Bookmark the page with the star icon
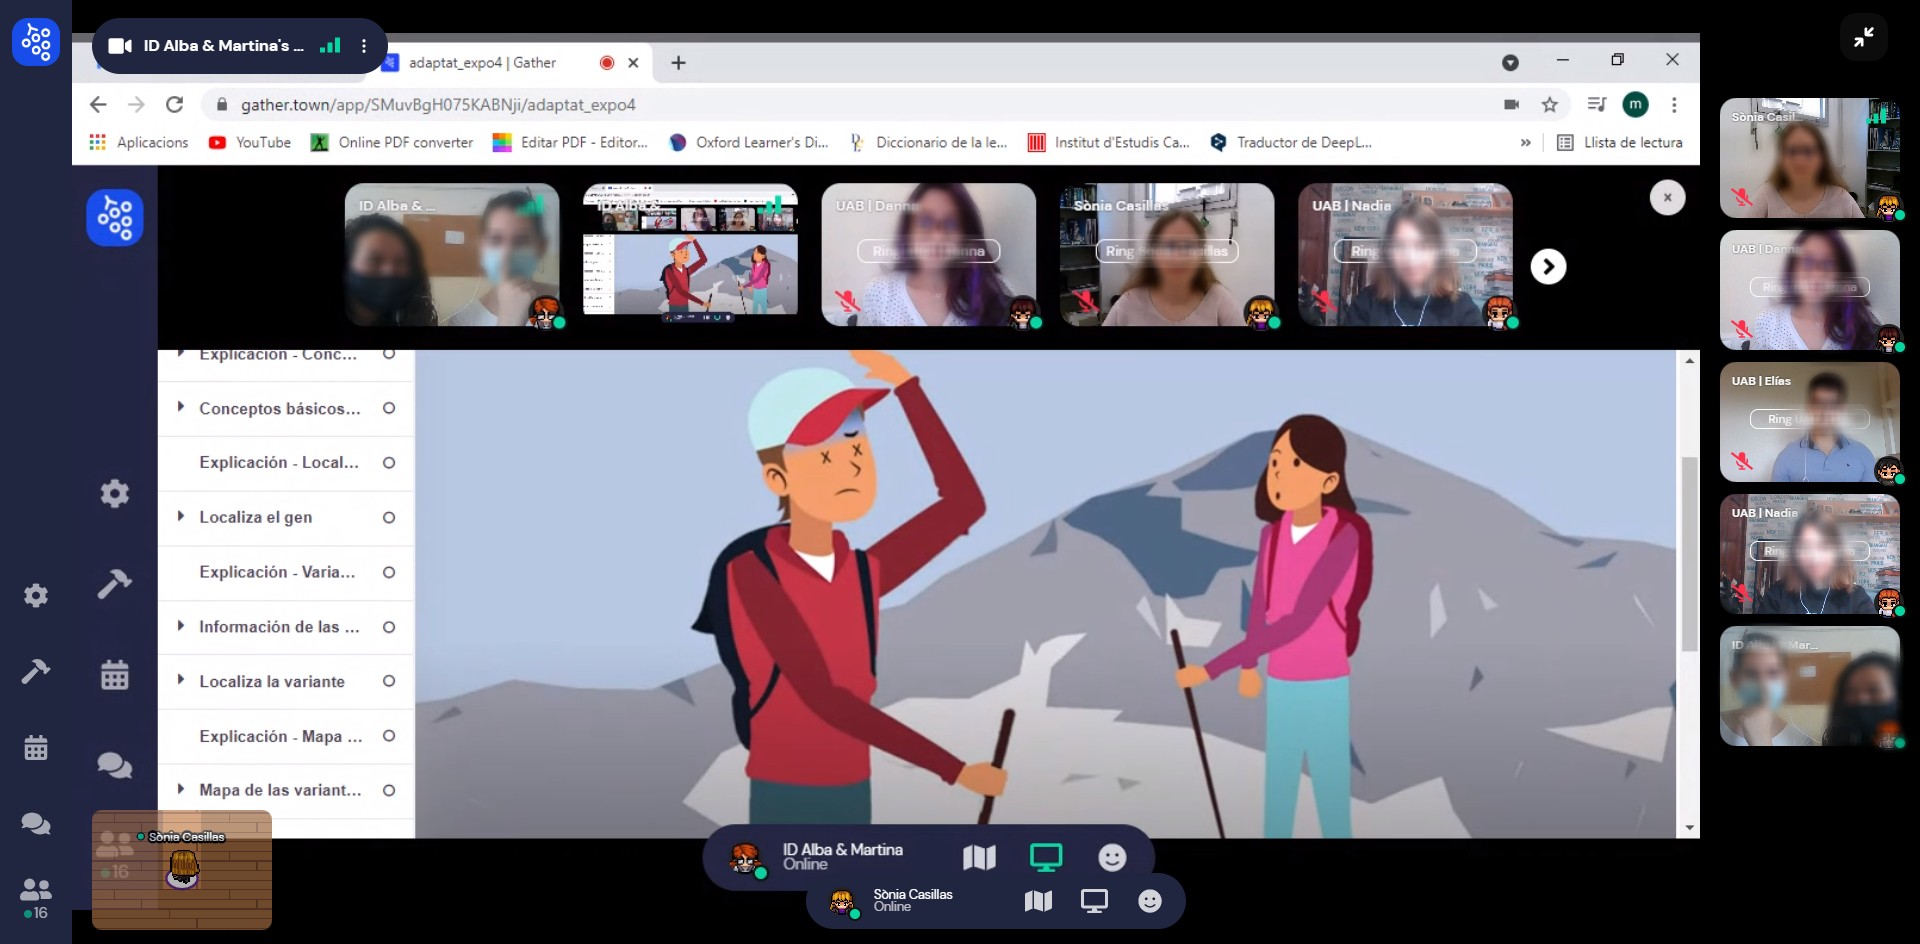 coord(1550,105)
